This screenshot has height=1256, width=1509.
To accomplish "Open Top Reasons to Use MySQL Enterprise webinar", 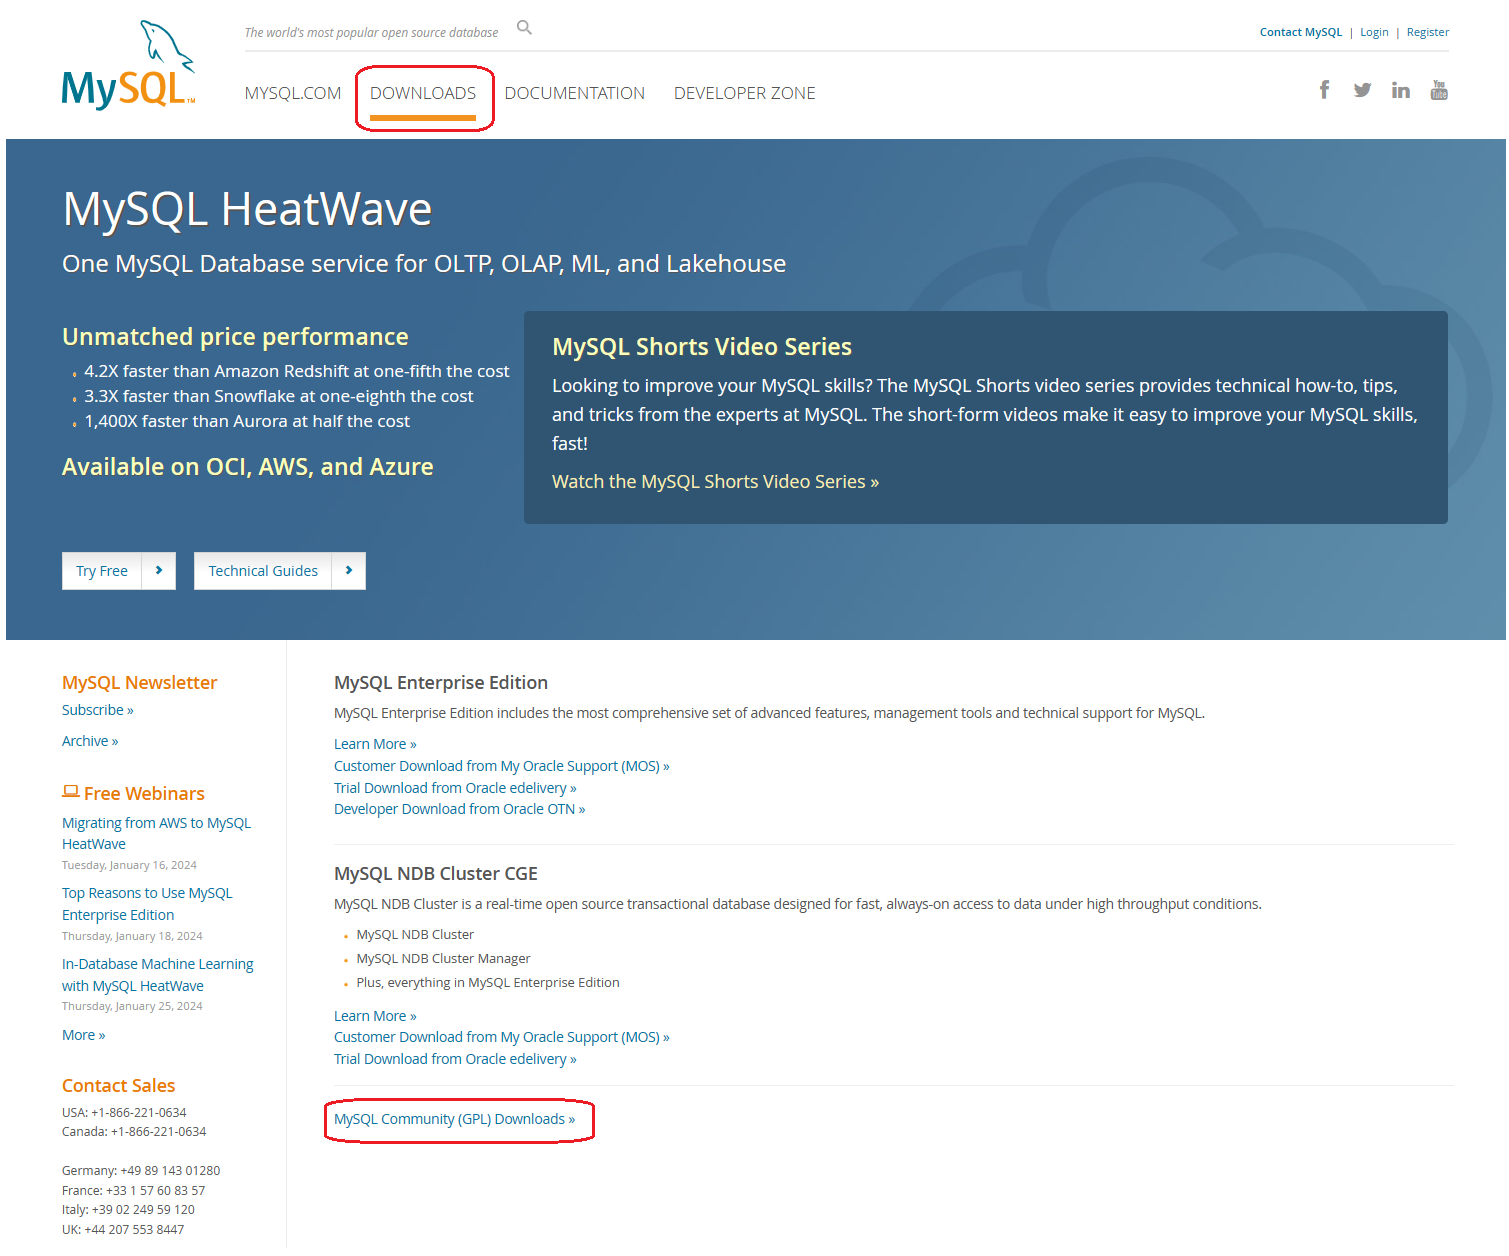I will click(x=147, y=904).
